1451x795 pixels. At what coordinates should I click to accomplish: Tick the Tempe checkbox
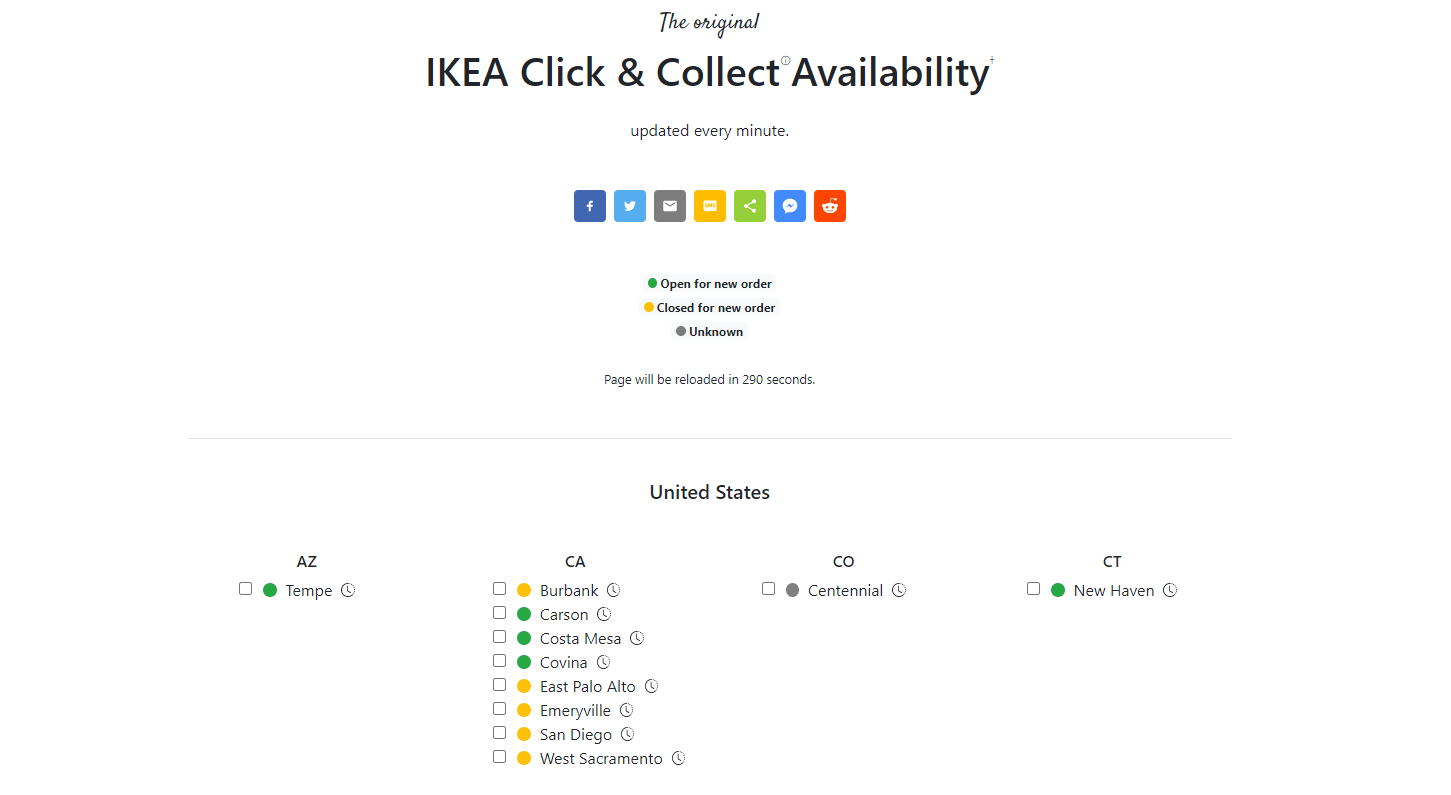pyautogui.click(x=245, y=589)
